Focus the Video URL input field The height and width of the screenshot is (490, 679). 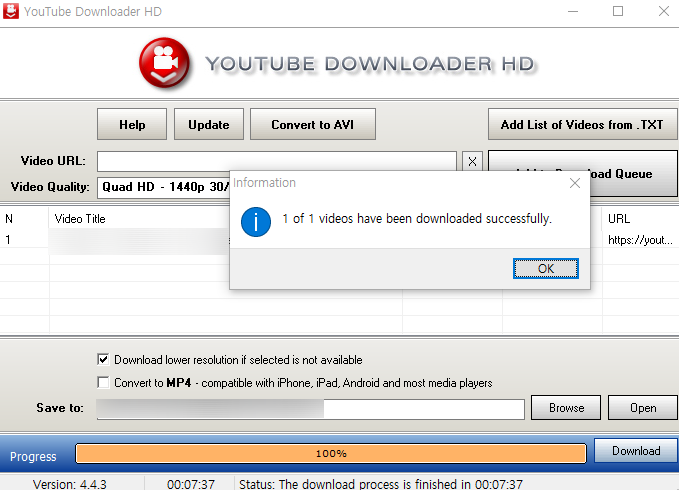(x=277, y=161)
